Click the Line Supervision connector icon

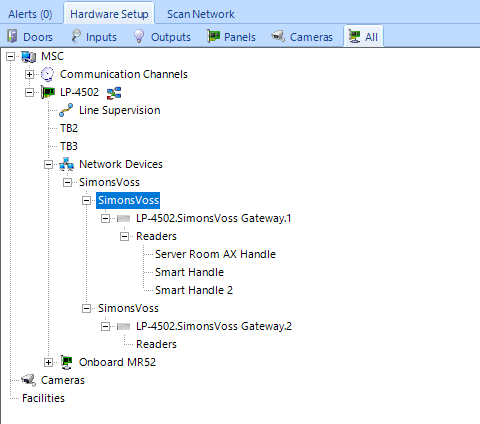tap(66, 110)
